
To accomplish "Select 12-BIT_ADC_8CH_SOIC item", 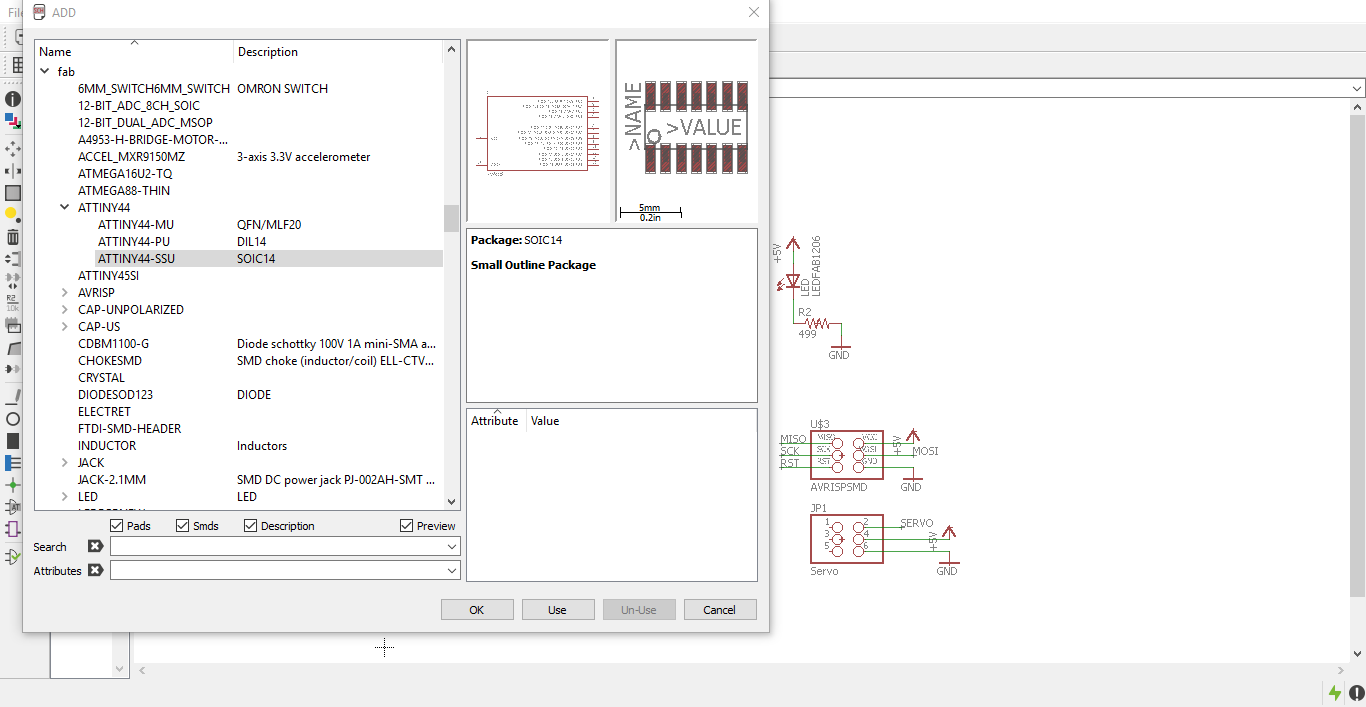I will click(x=139, y=105).
